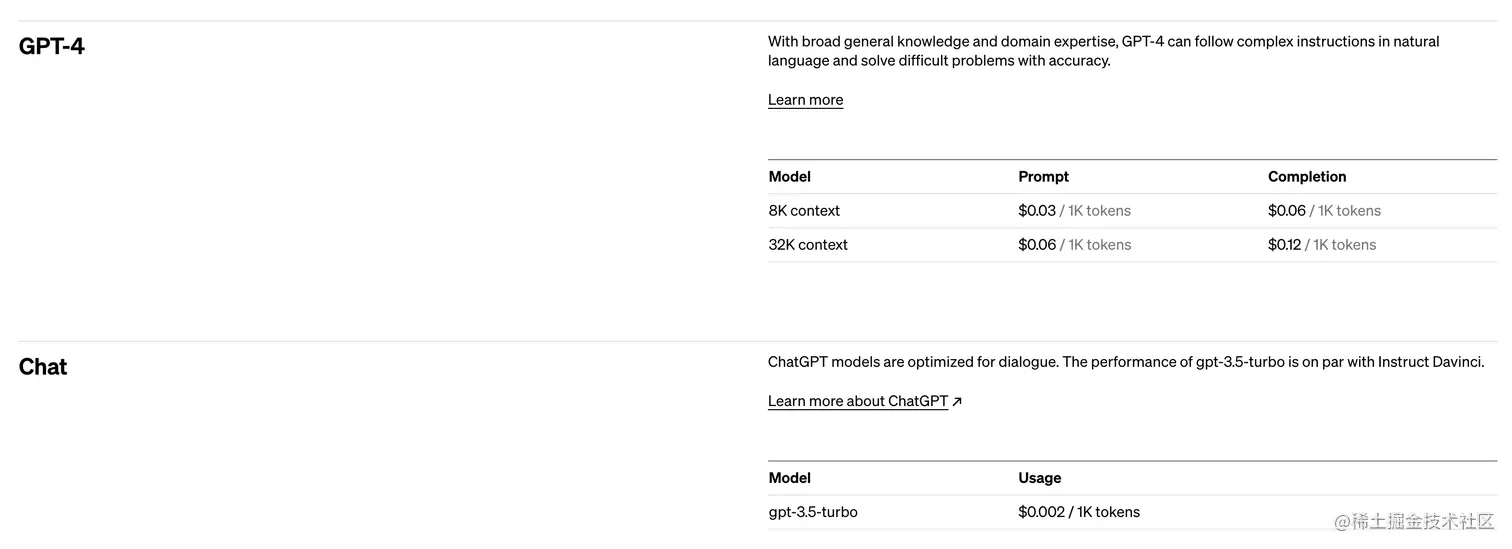
Task: Select the Chat section heading
Action: click(x=43, y=367)
